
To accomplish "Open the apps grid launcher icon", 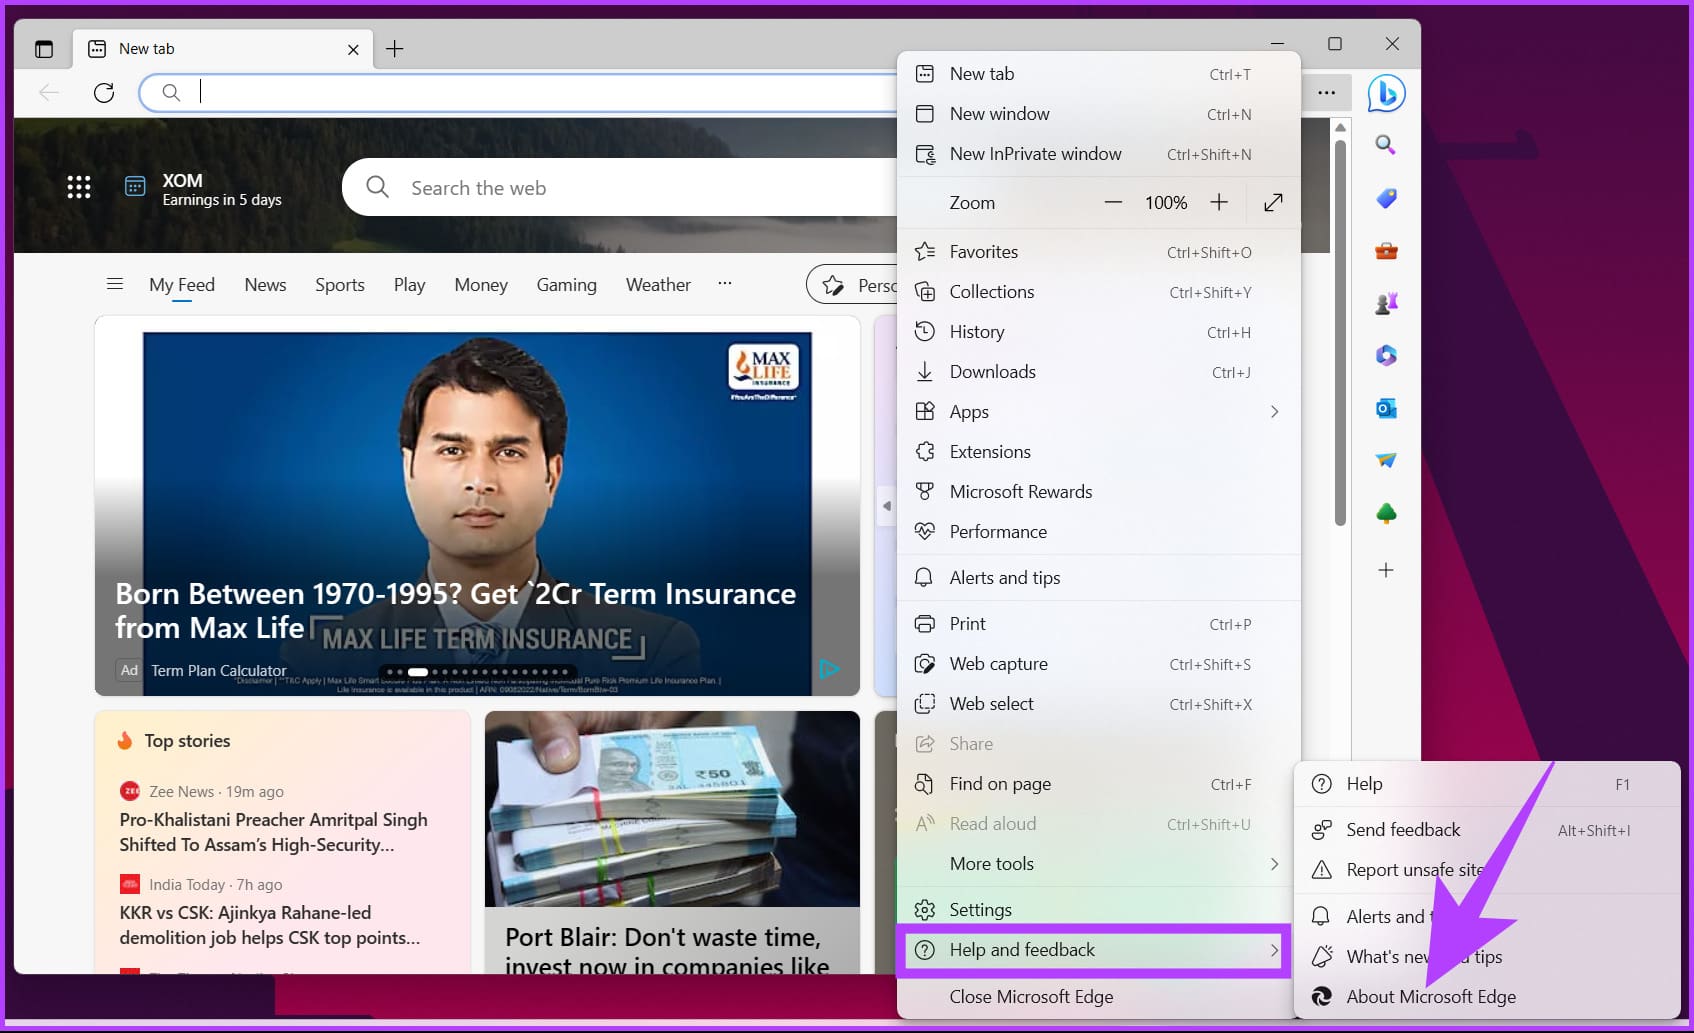I will [79, 187].
